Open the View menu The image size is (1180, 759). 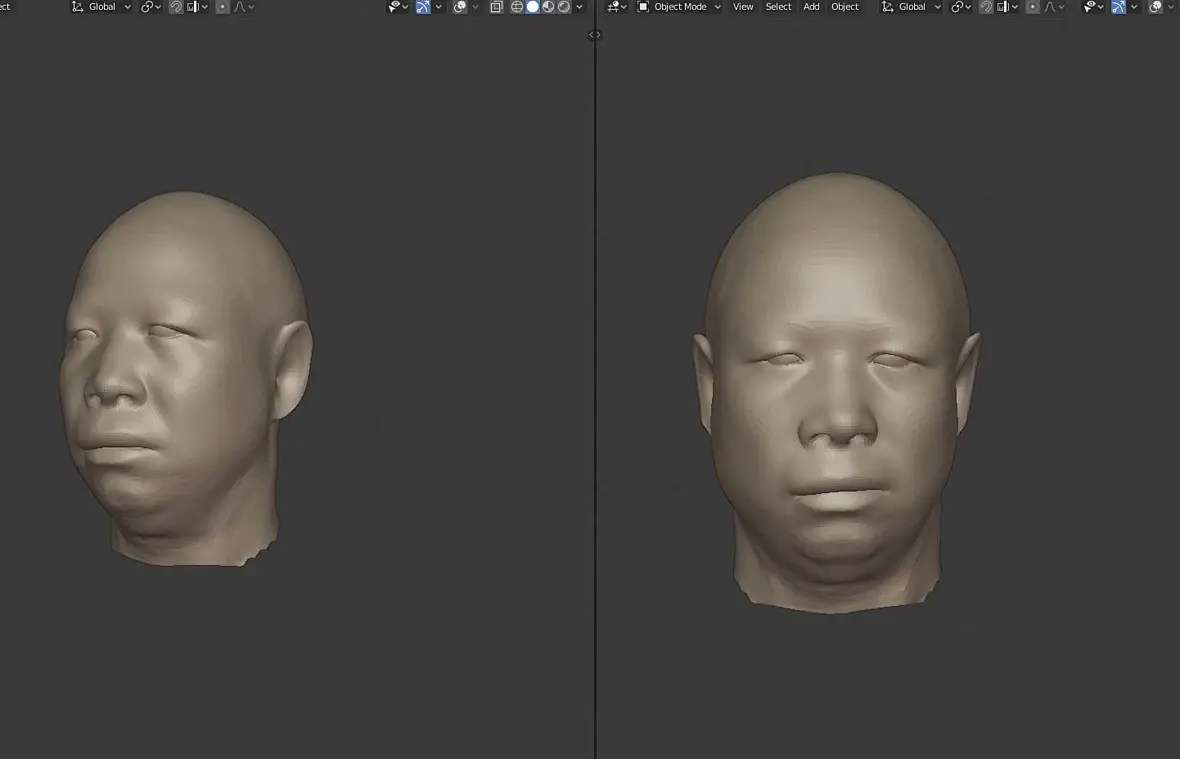(x=743, y=7)
